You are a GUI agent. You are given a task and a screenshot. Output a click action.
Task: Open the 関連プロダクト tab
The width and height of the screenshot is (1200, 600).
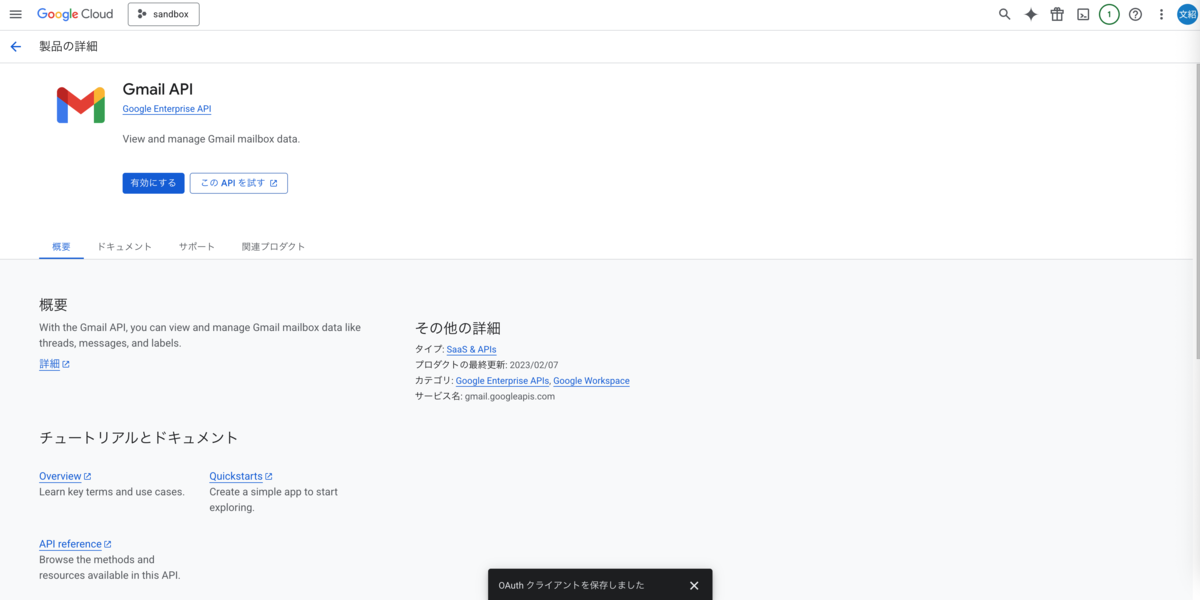point(273,246)
